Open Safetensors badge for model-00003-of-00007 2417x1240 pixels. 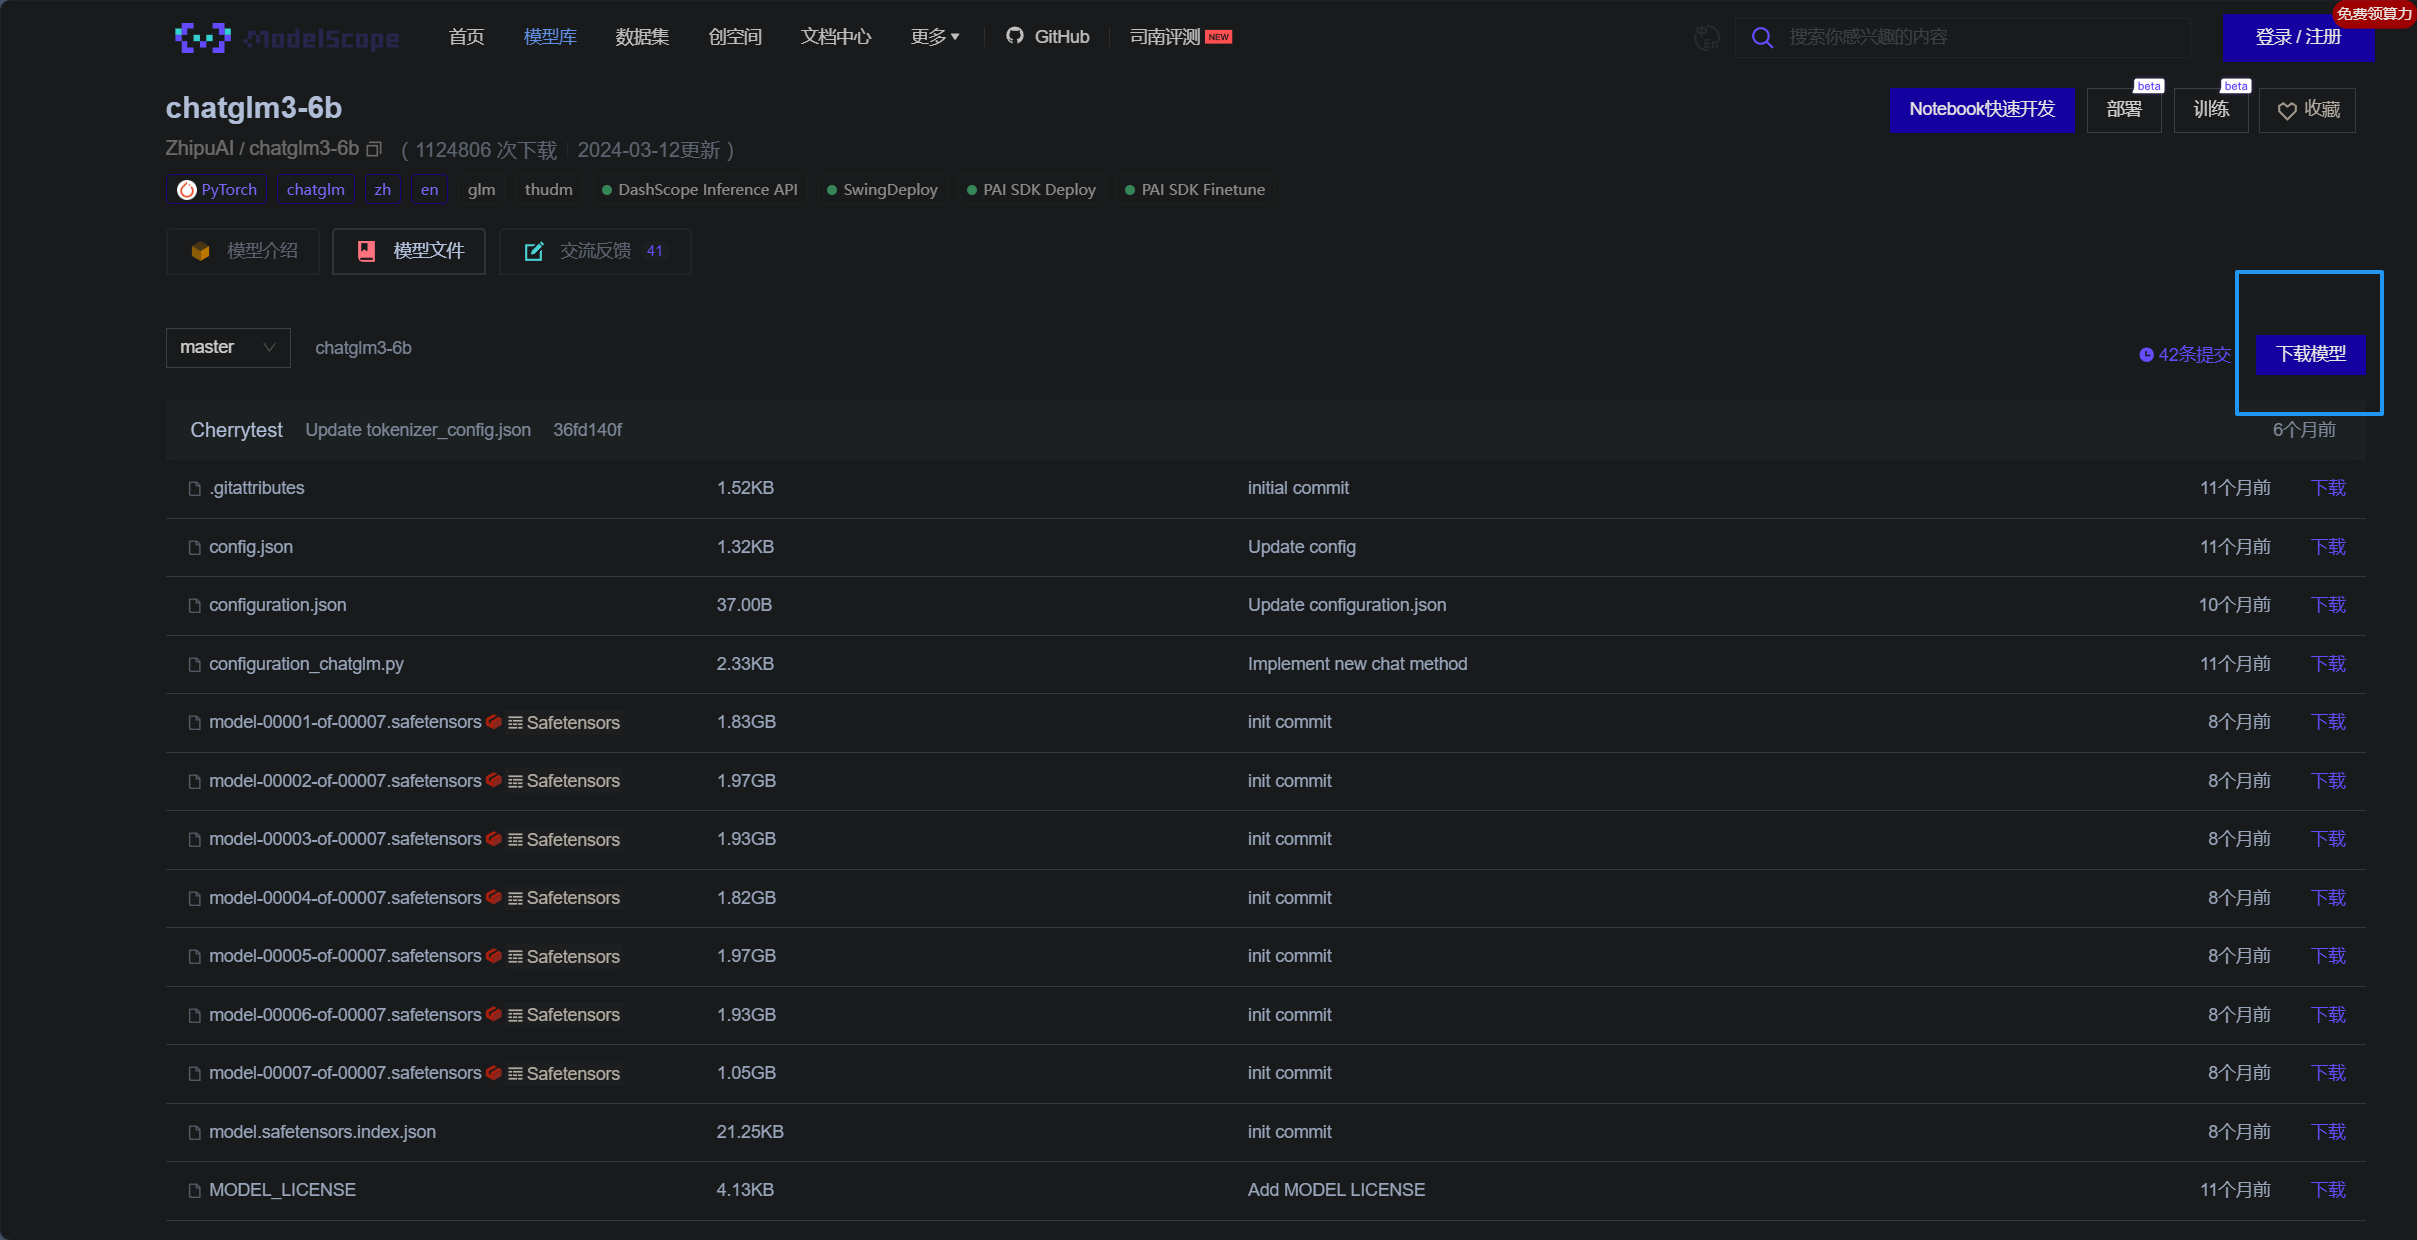[564, 839]
